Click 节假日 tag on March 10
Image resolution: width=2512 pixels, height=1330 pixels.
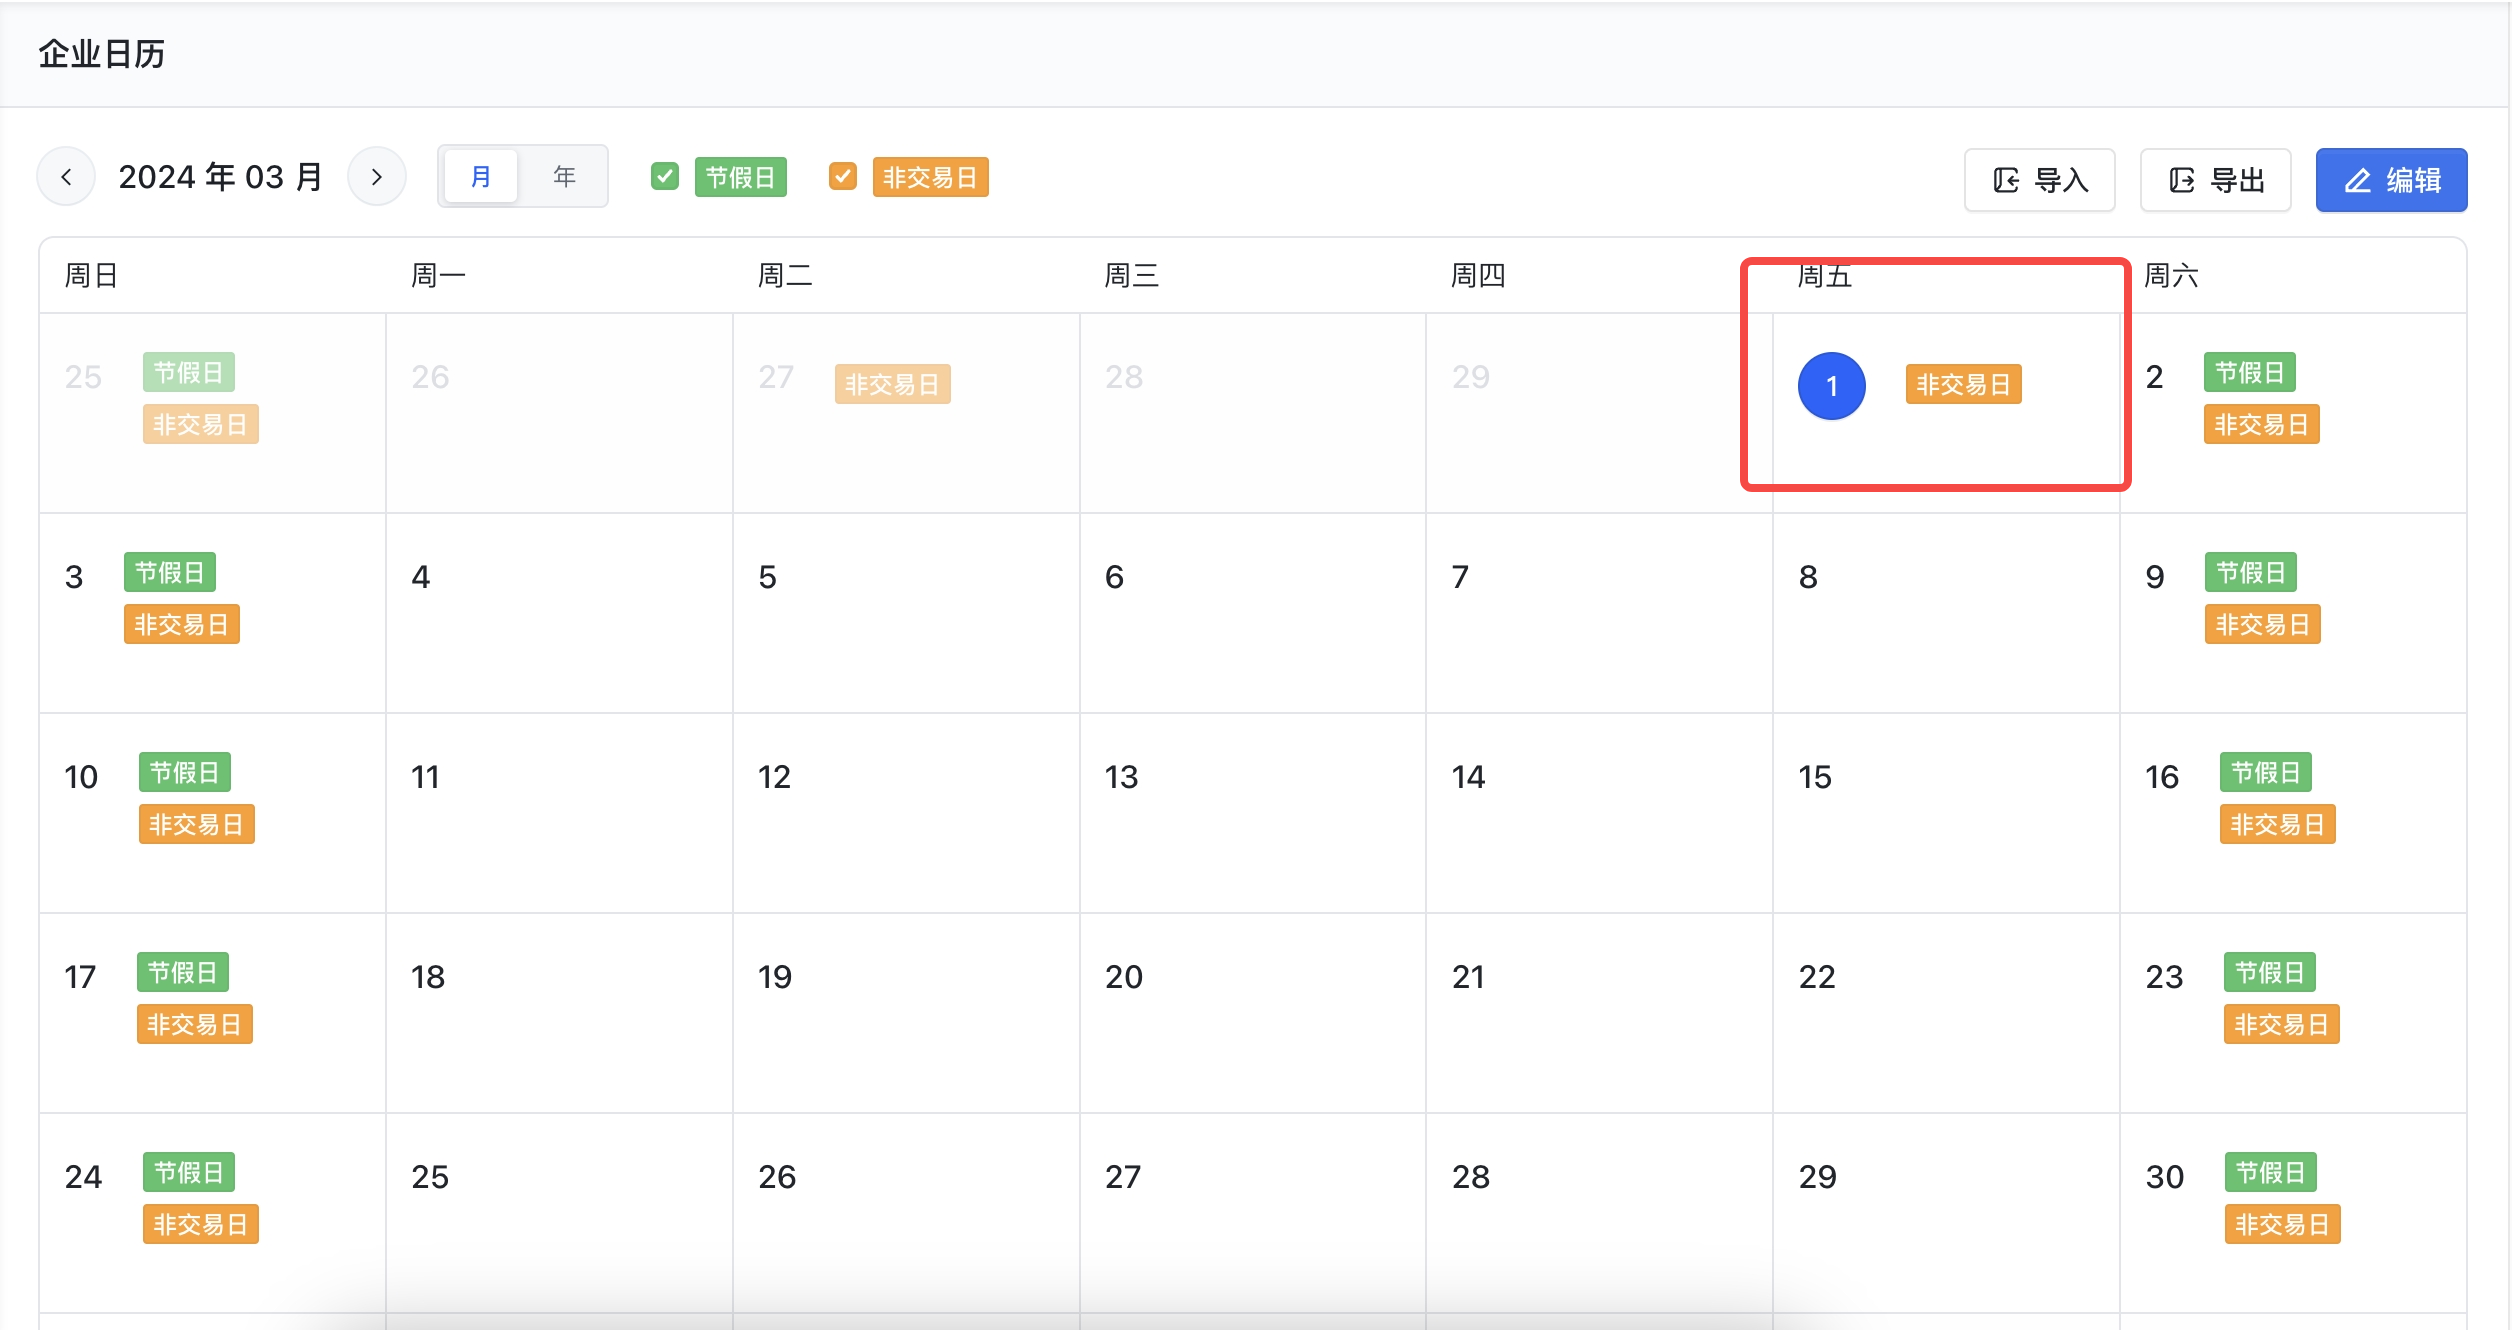185,773
